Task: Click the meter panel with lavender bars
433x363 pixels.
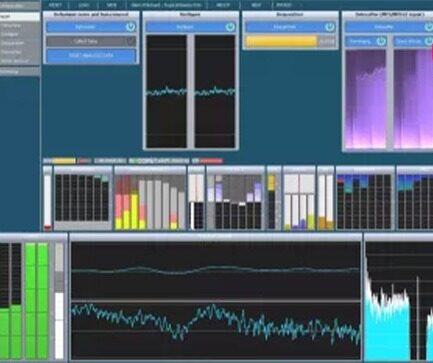Action: [x=235, y=198]
